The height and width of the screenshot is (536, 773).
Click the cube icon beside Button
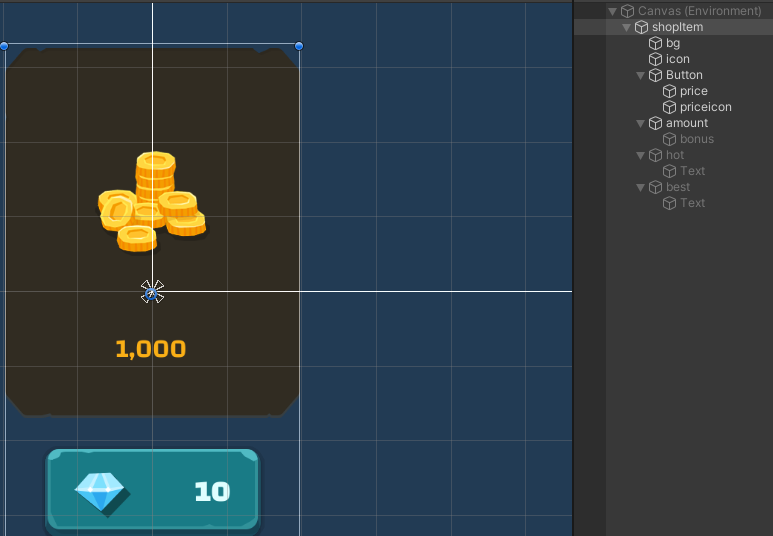[x=655, y=75]
